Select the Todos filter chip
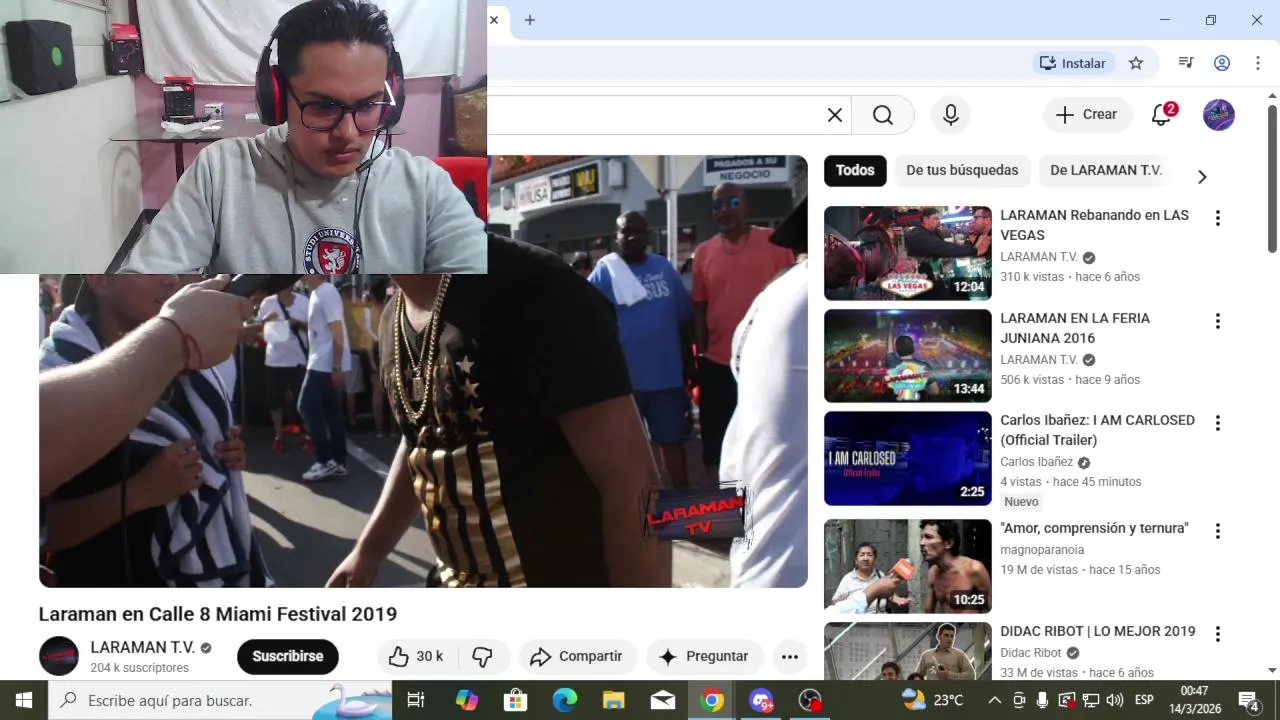Image resolution: width=1280 pixels, height=720 pixels. (855, 170)
